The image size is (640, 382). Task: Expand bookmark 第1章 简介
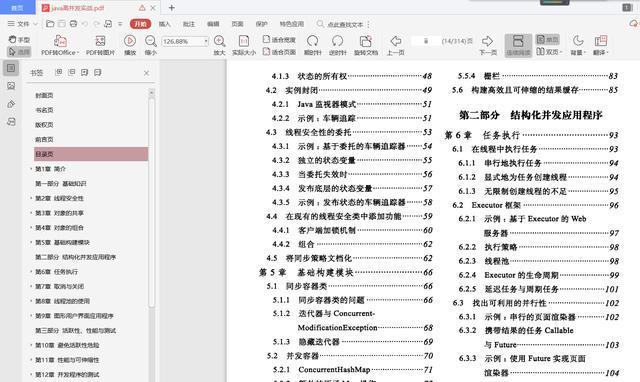pyautogui.click(x=31, y=169)
